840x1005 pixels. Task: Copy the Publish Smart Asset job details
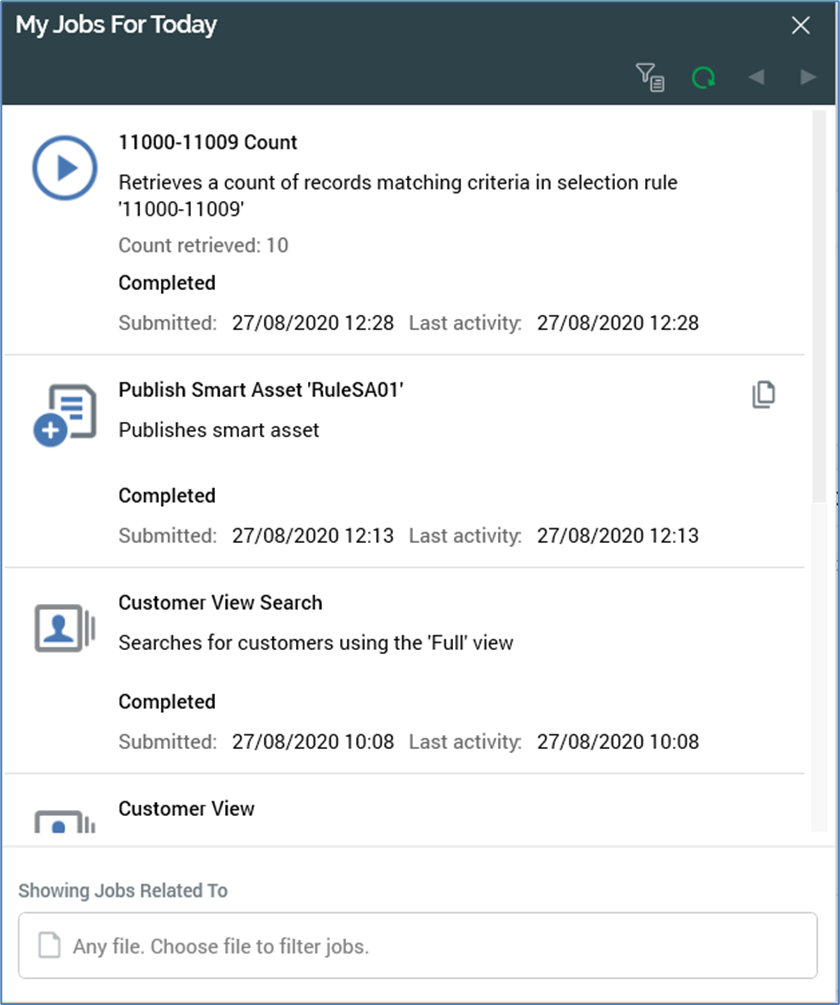763,395
